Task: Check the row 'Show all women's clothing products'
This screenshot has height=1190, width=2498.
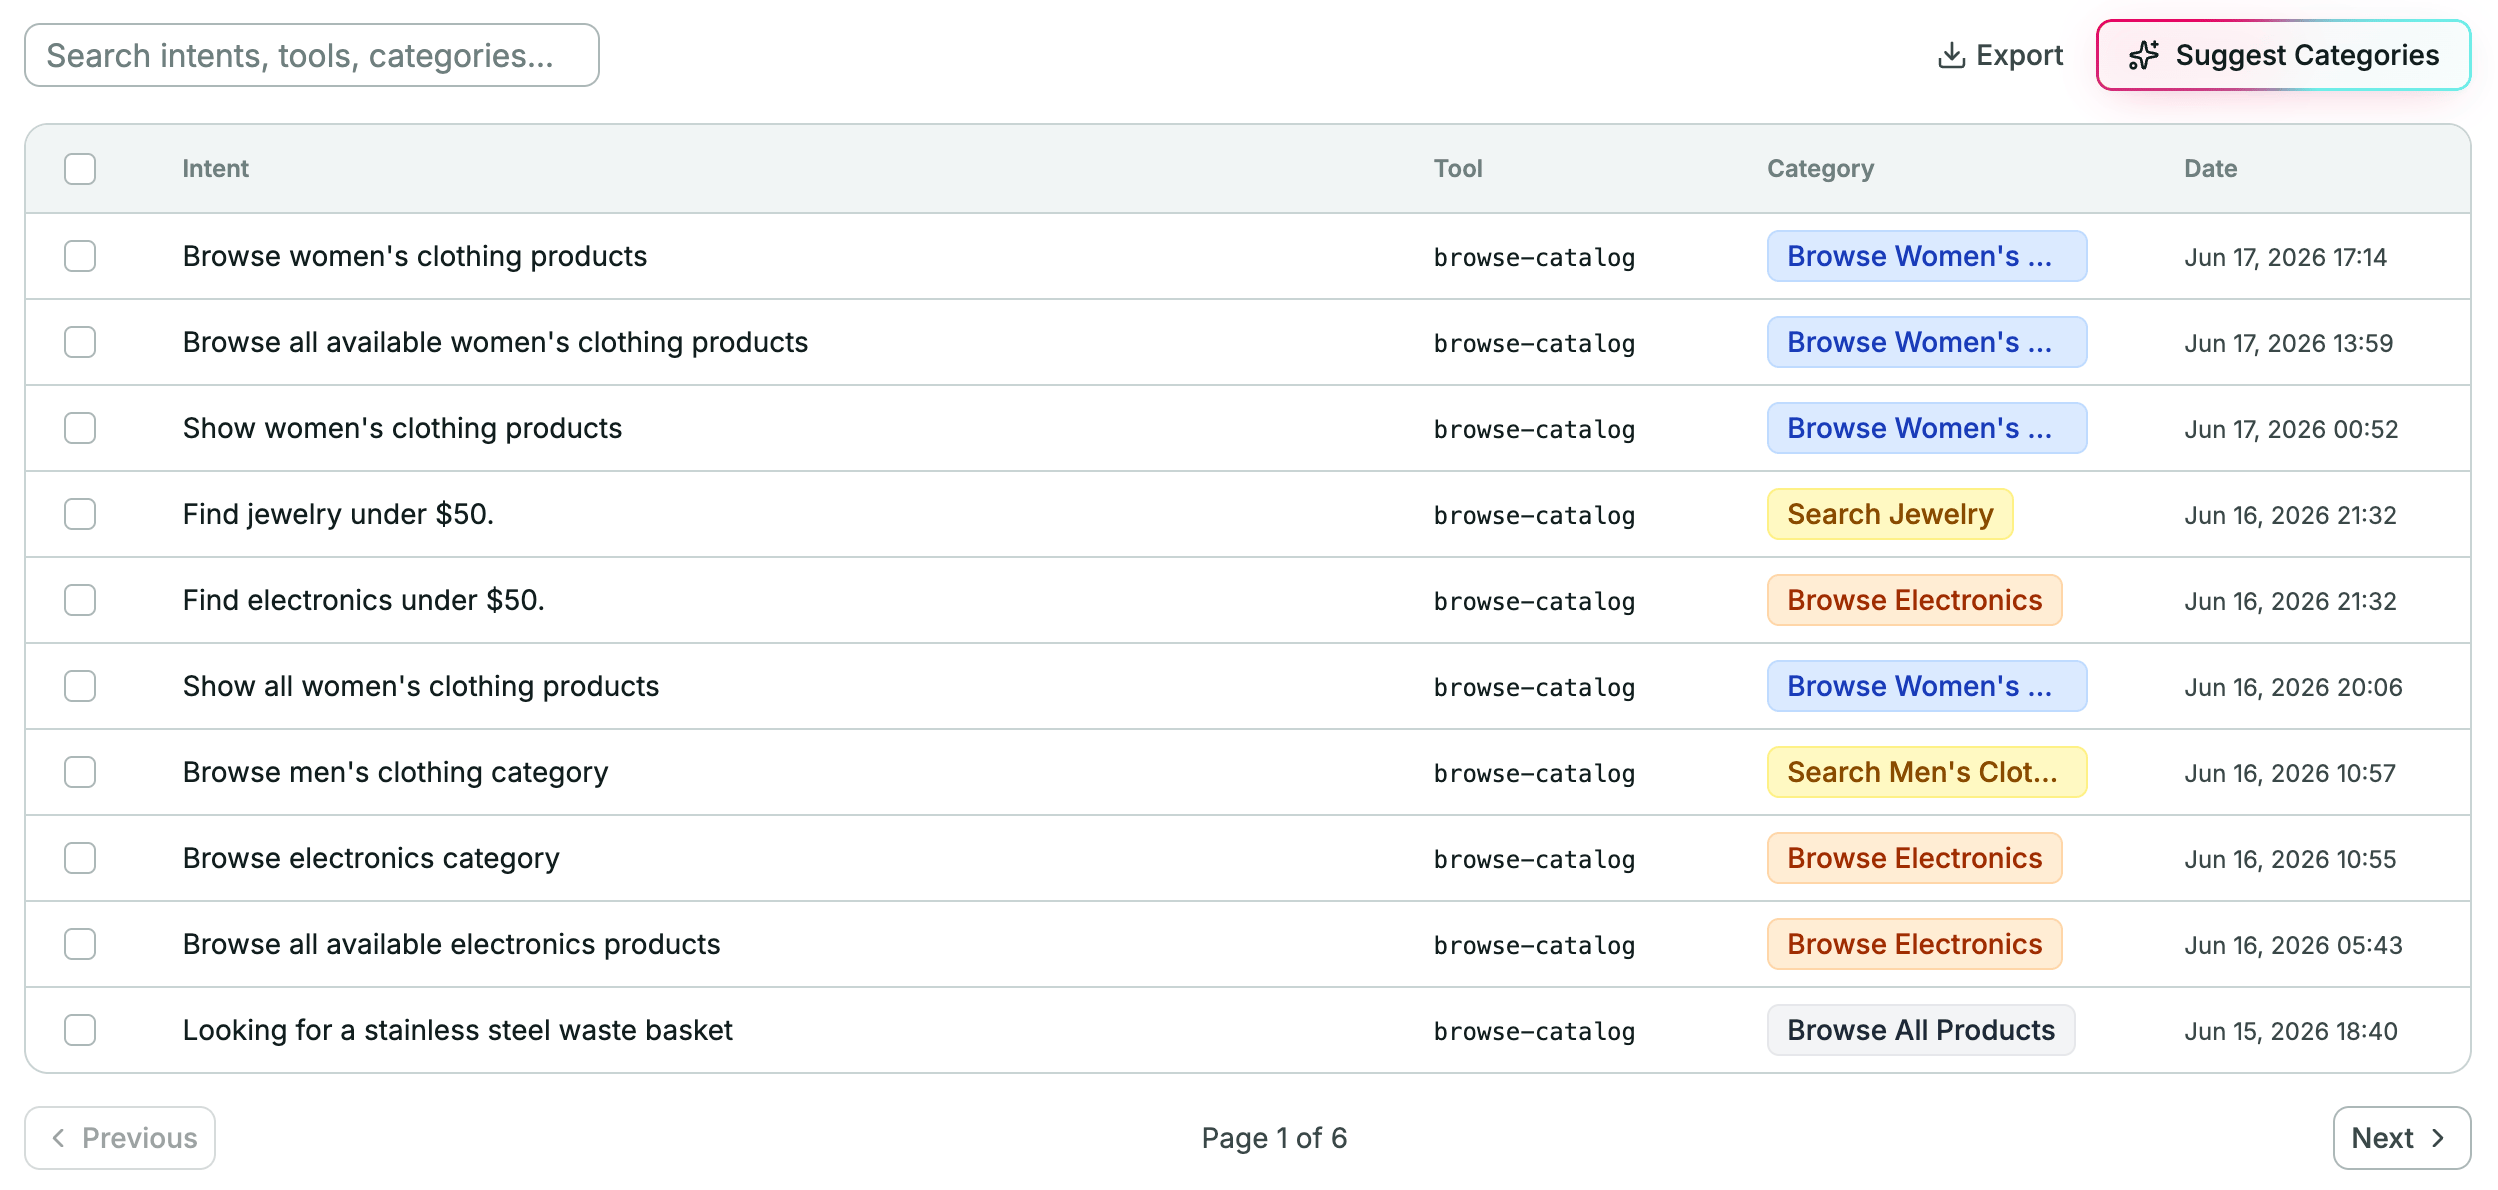Action: click(80, 686)
